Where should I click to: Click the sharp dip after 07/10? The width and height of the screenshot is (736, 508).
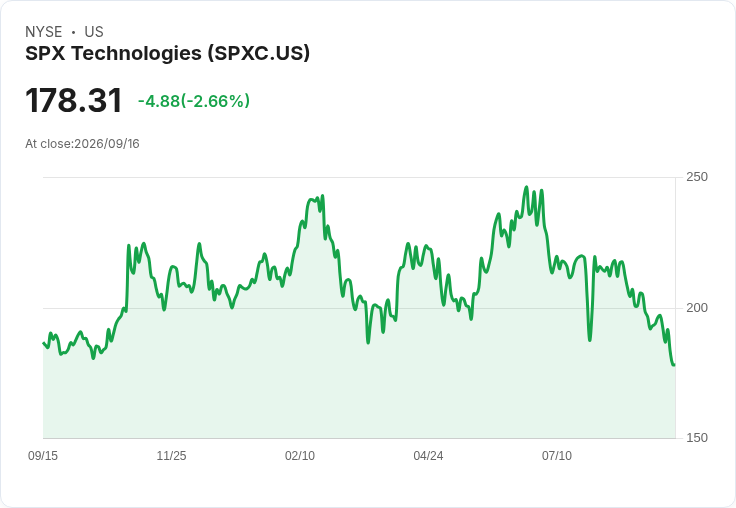click(x=590, y=339)
